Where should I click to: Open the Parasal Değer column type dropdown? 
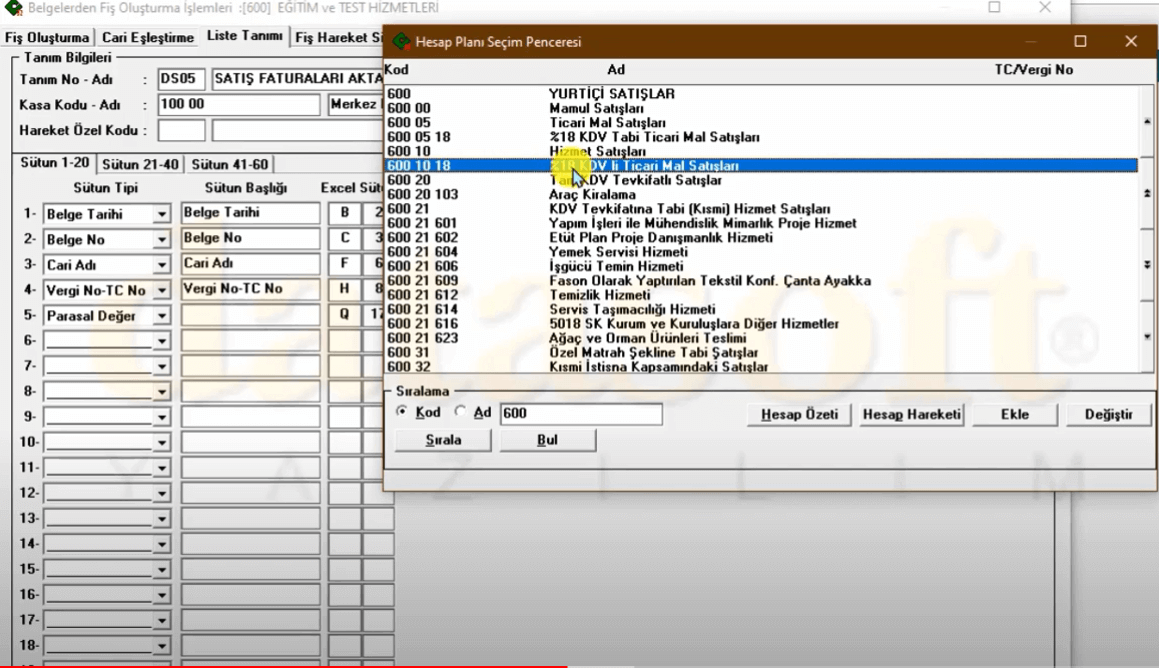[161, 316]
